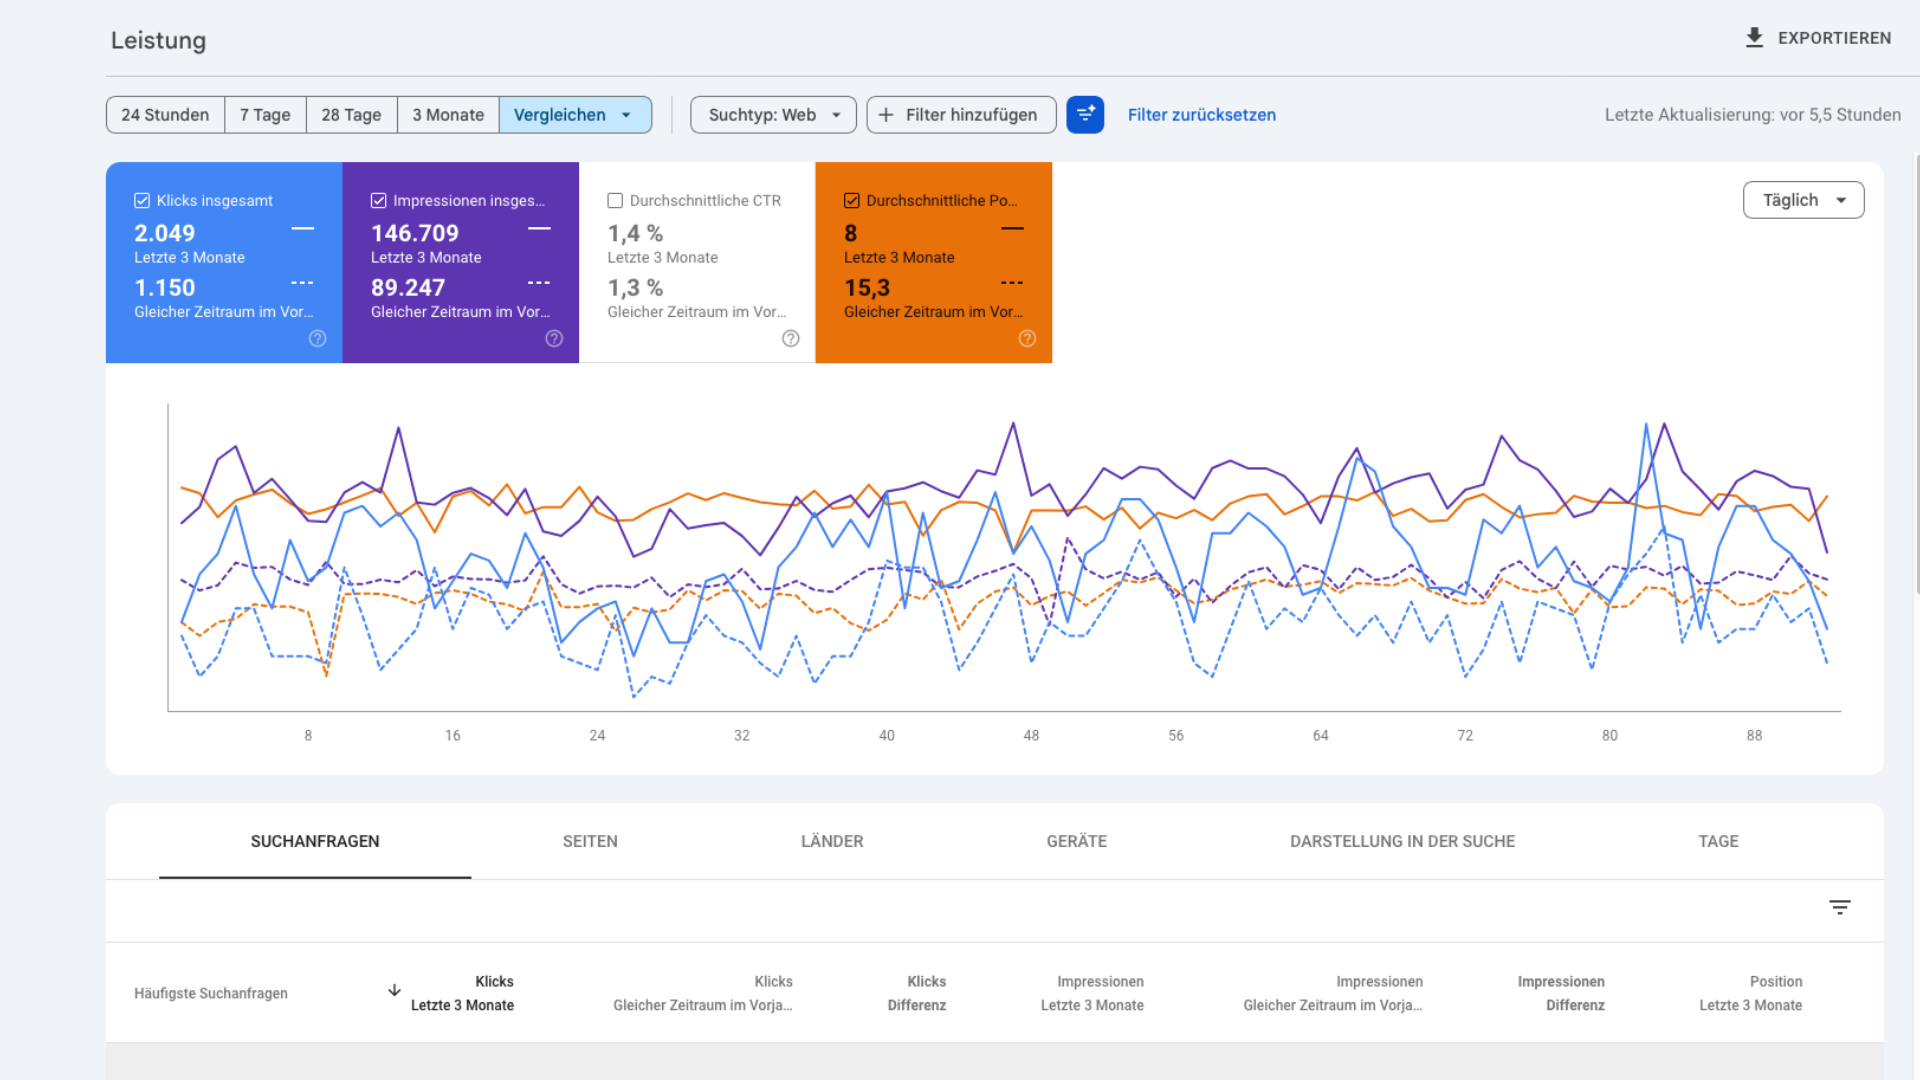The height and width of the screenshot is (1080, 1920).
Task: Click the help icon on the Impressionen card
Action: coord(554,339)
